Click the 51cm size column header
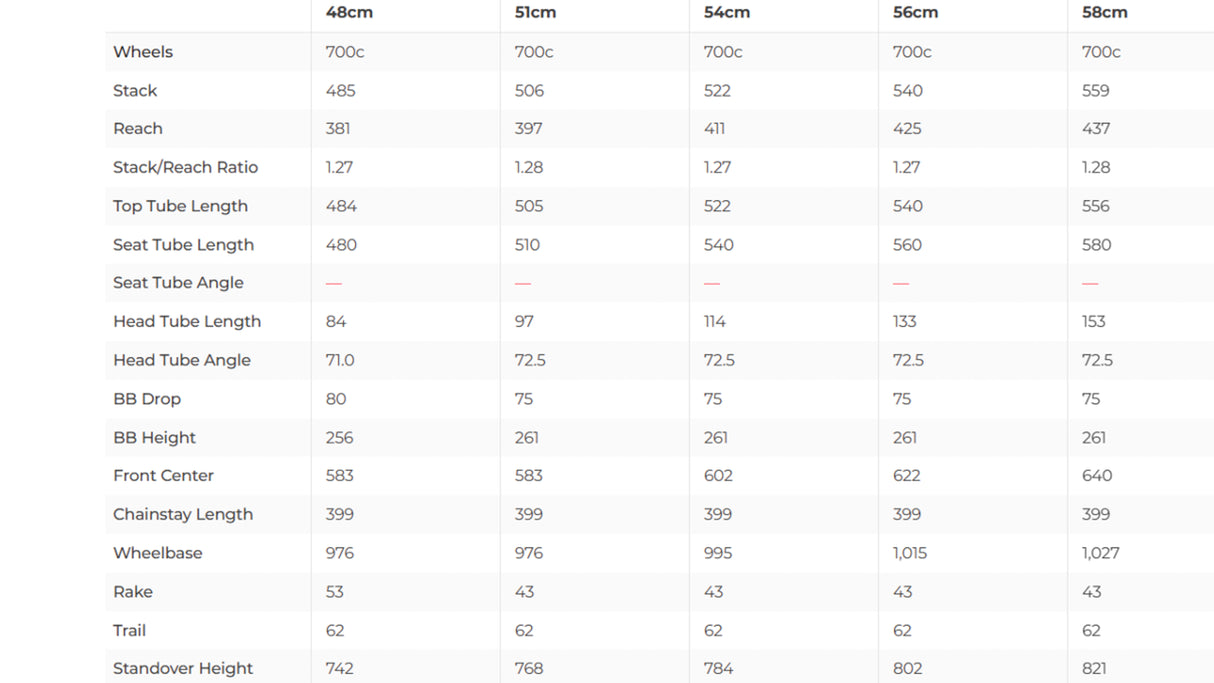The image size is (1214, 683). [536, 13]
